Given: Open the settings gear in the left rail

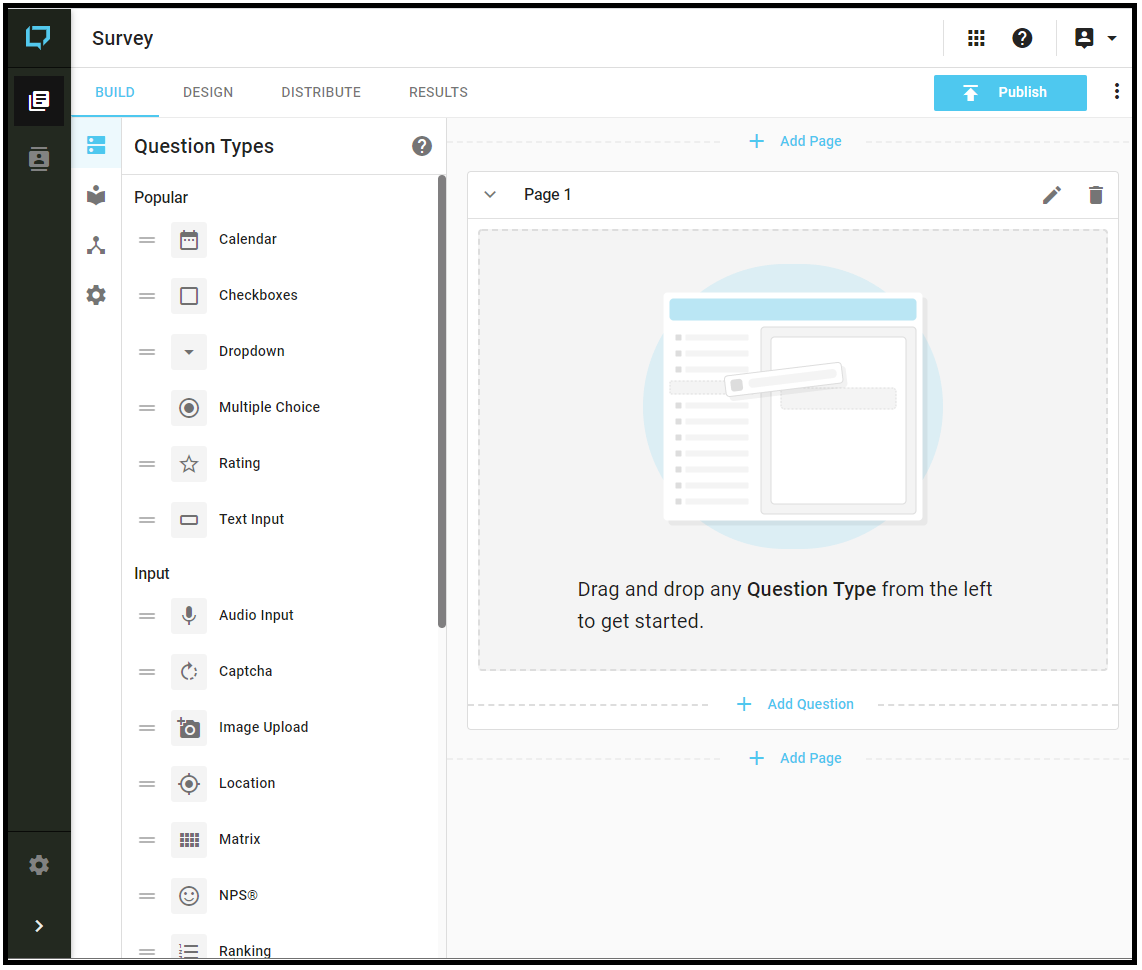Looking at the screenshot, I should pyautogui.click(x=38, y=865).
